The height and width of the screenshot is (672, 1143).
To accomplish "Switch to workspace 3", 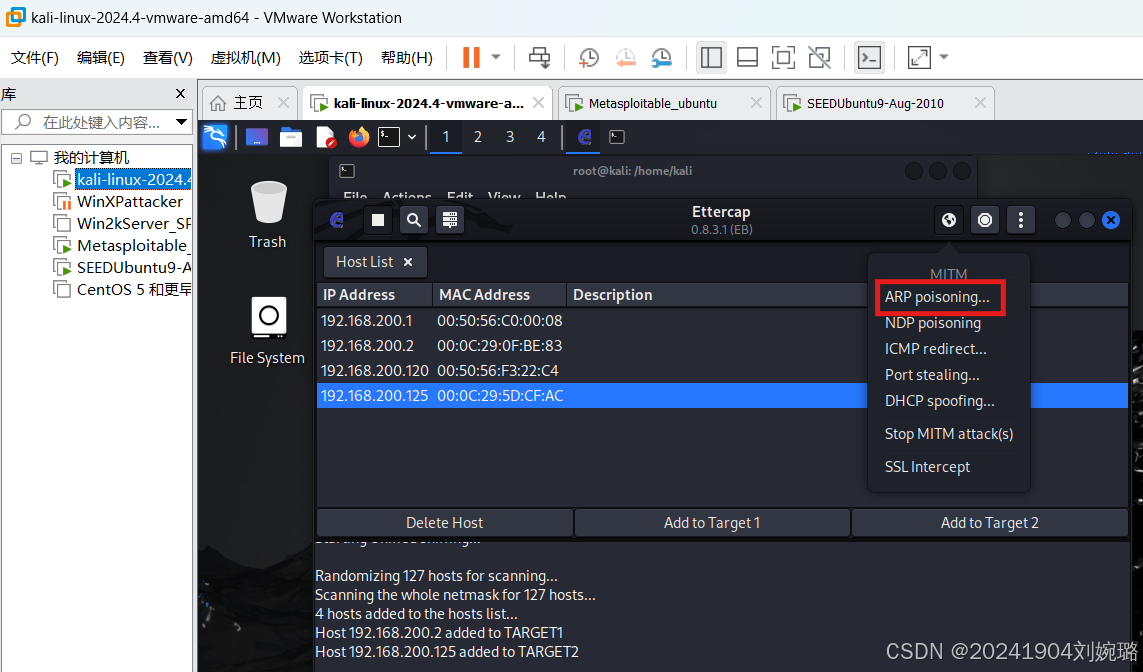I will (x=510, y=137).
